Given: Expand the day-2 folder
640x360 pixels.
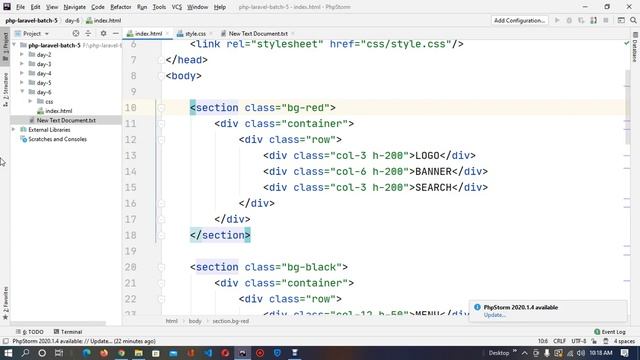Looking at the screenshot, I should point(22,54).
